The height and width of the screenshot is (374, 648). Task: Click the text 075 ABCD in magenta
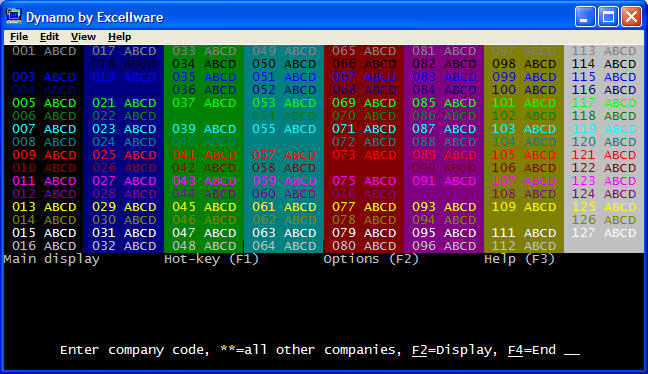pos(364,181)
